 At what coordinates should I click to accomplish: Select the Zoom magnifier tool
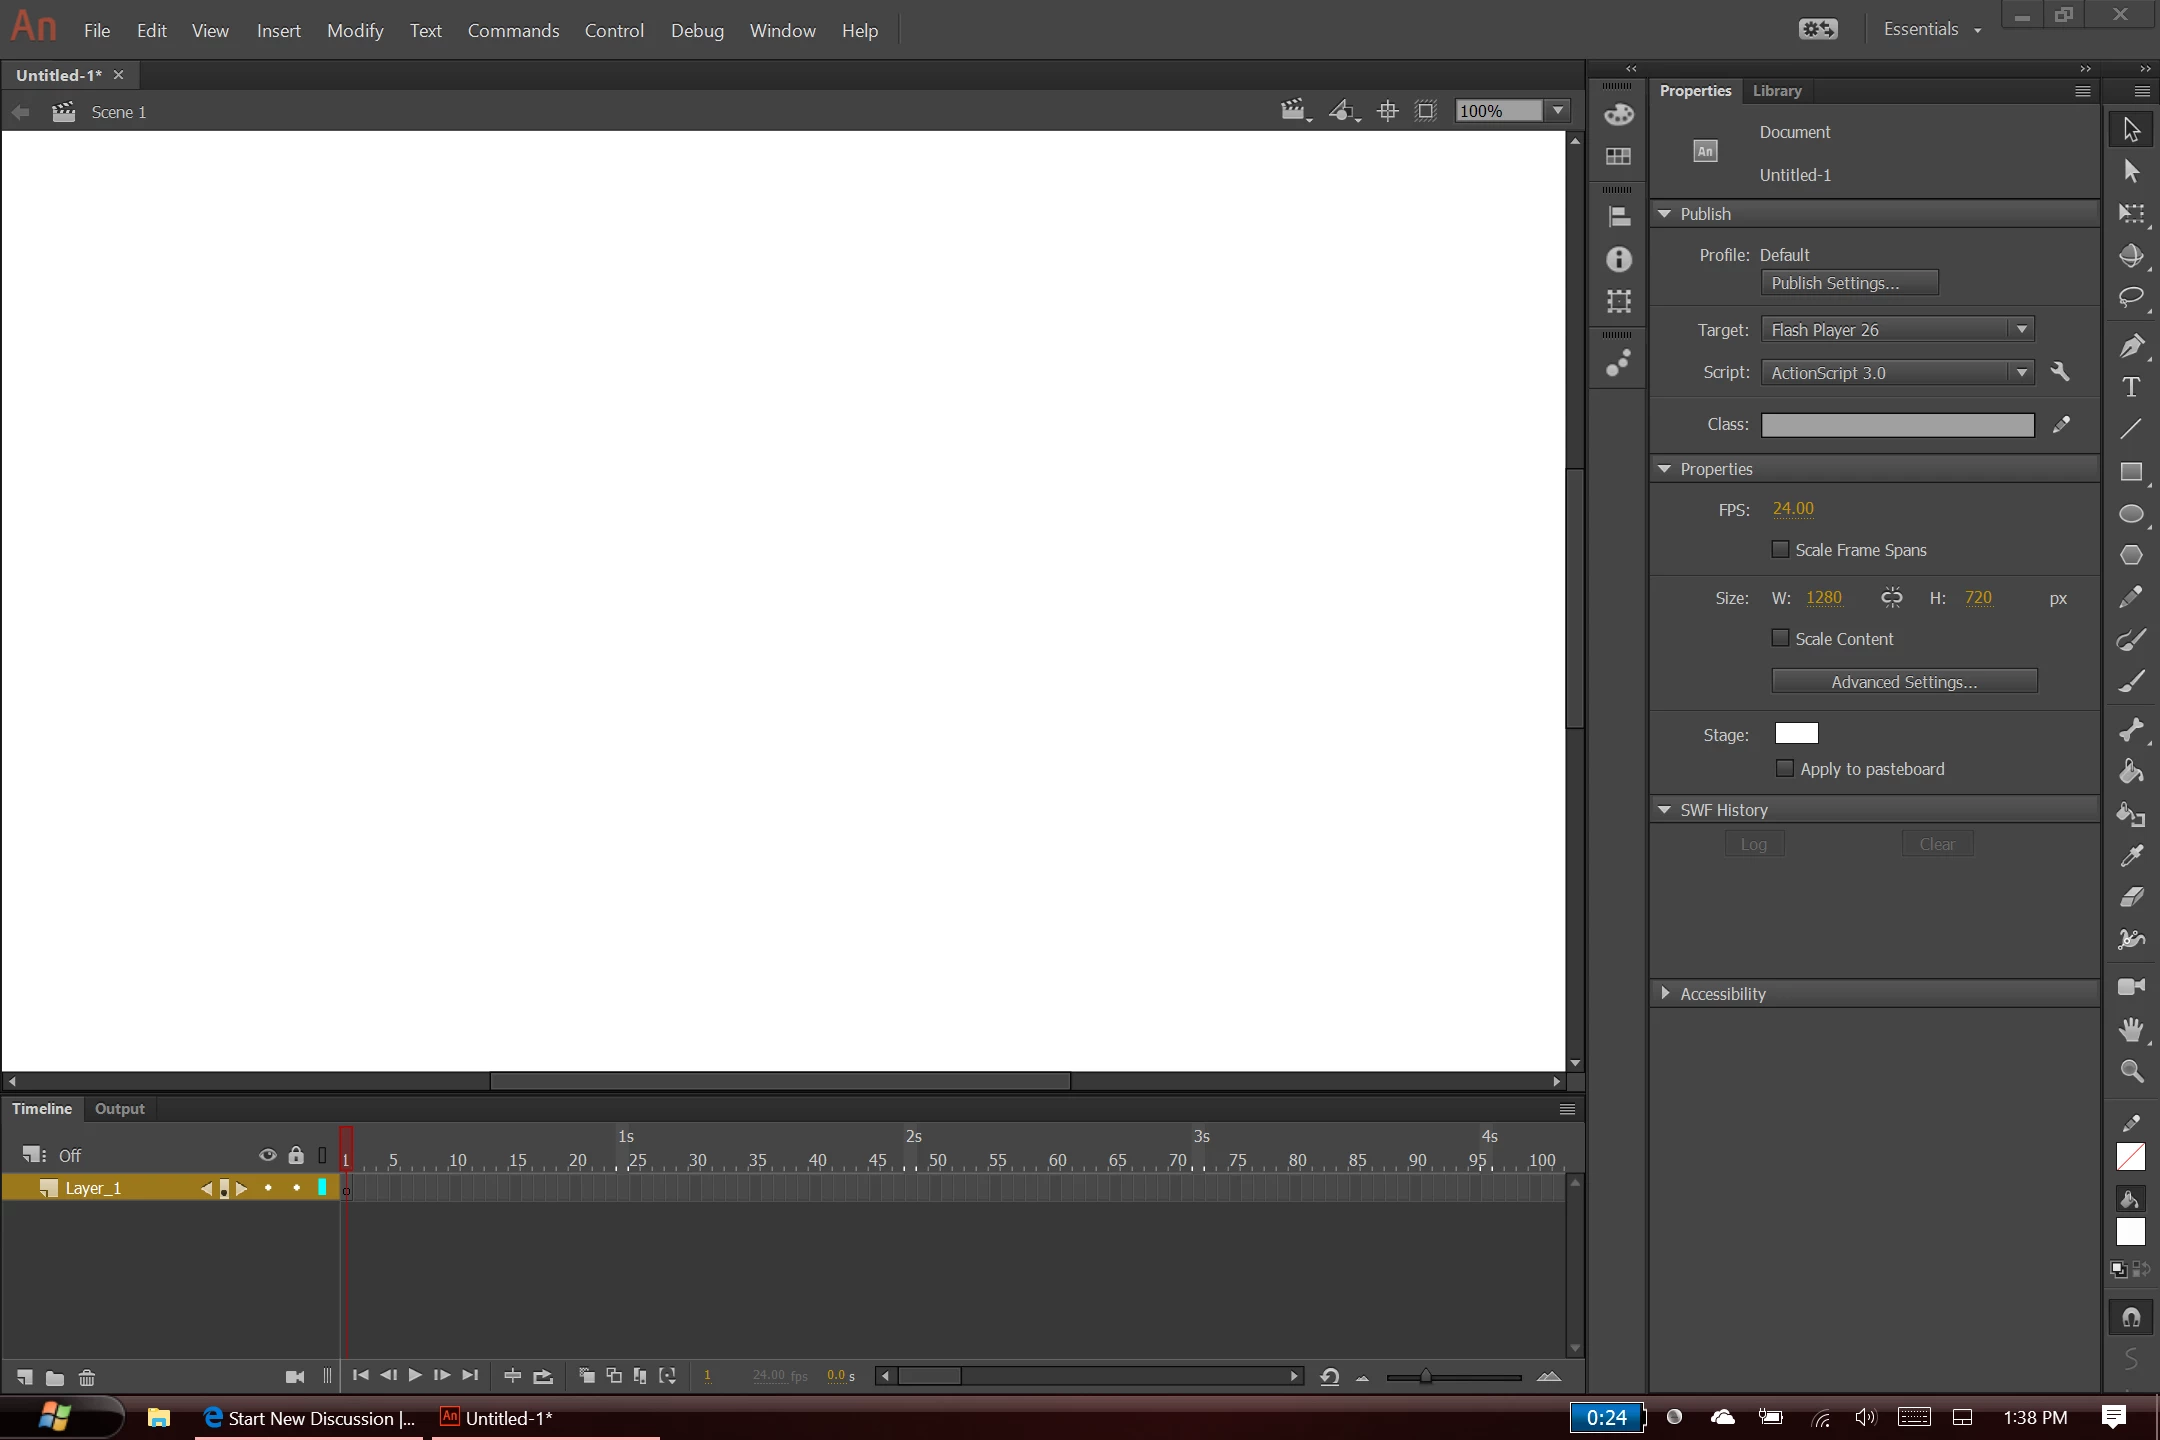click(x=2131, y=1072)
